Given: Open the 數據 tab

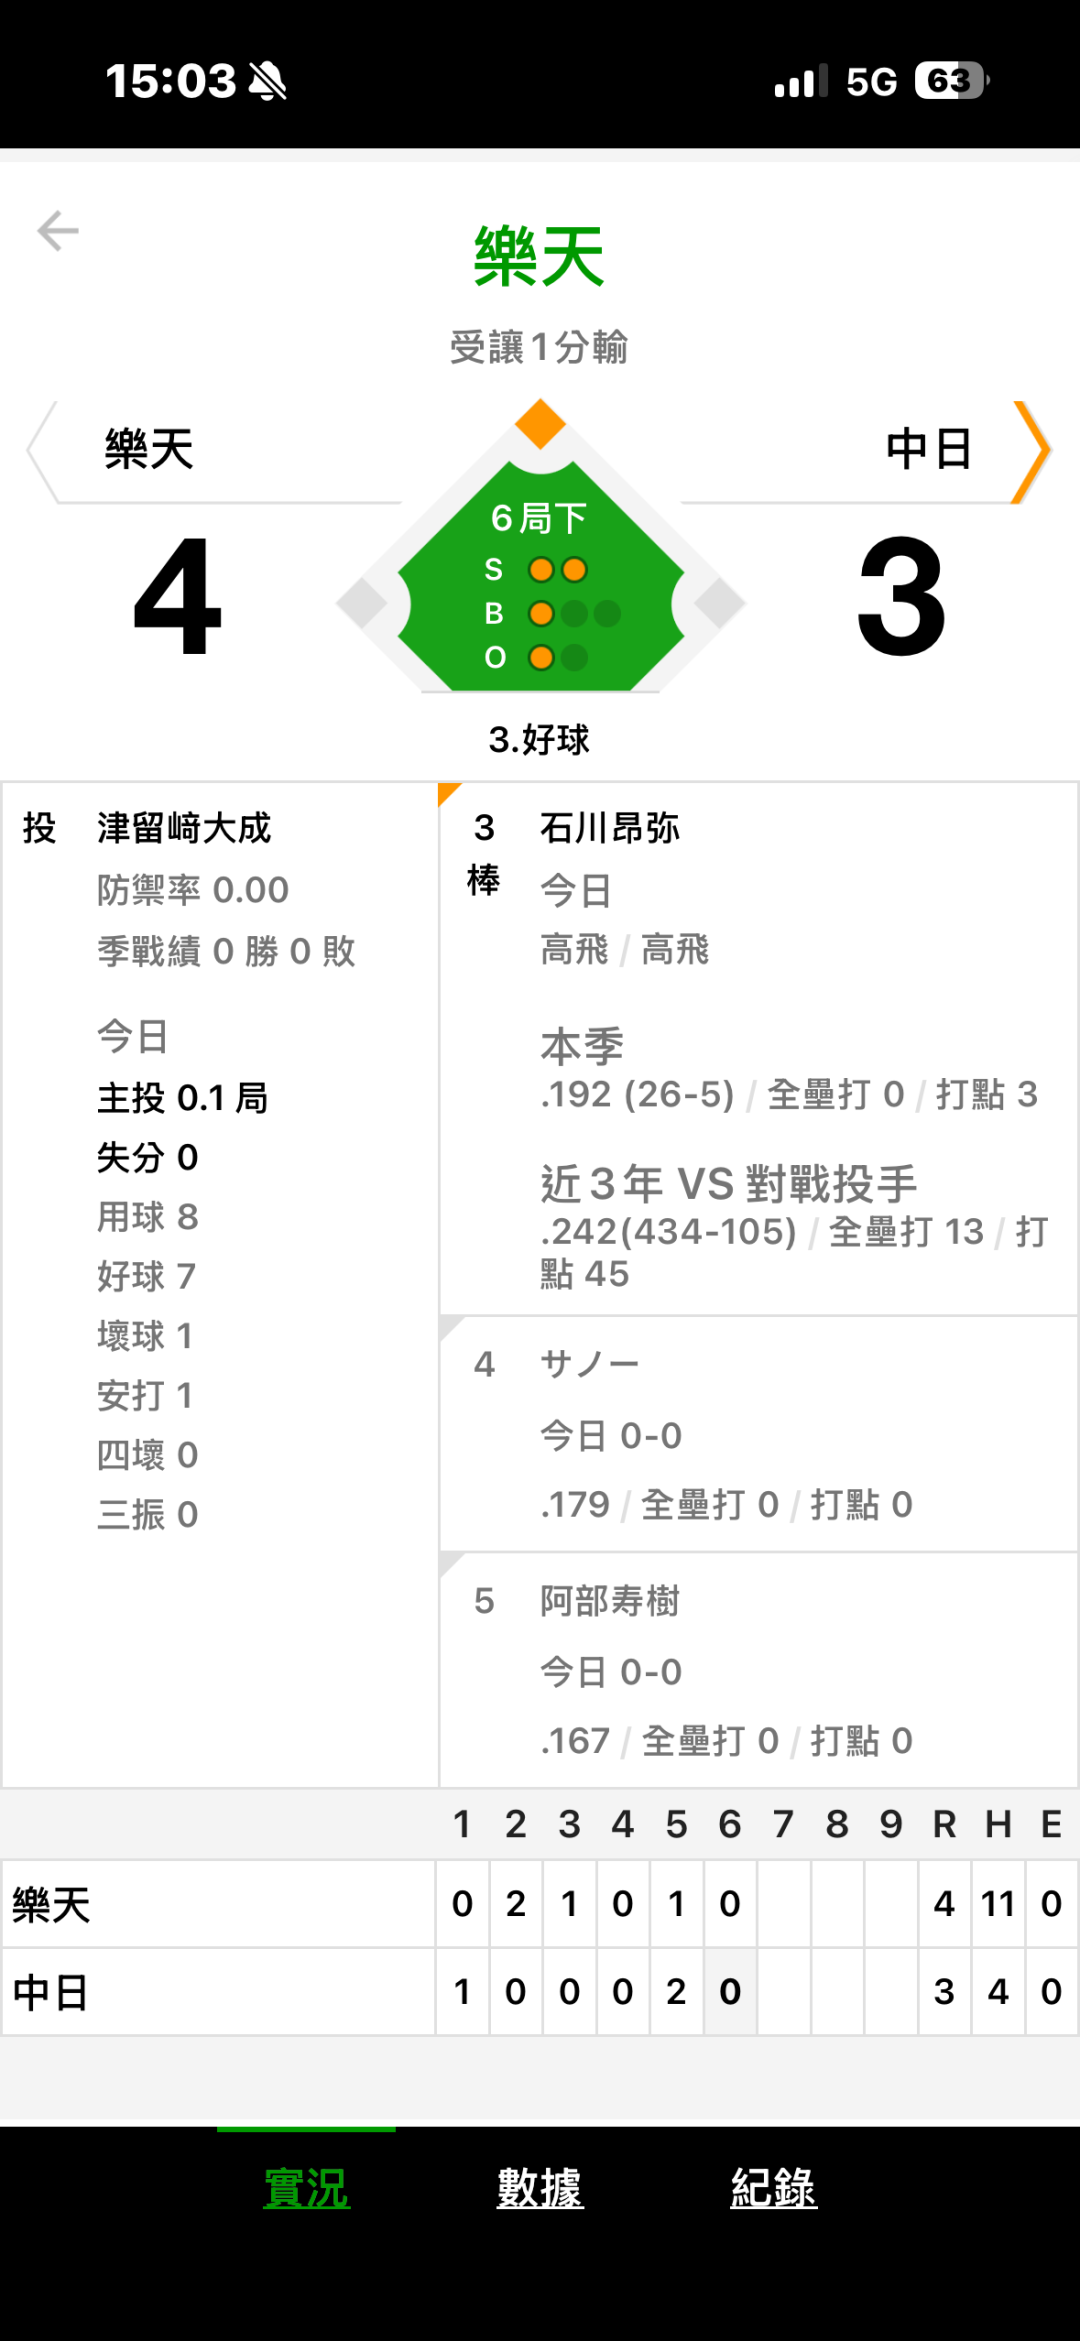Looking at the screenshot, I should coord(540,2187).
